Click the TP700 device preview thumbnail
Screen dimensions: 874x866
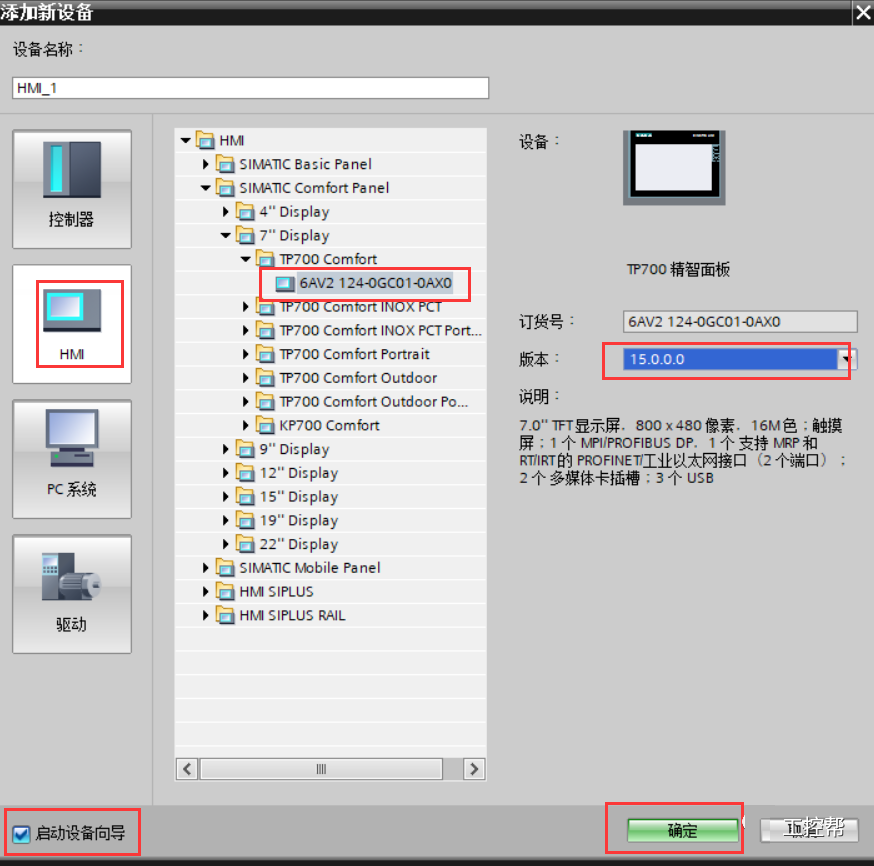pyautogui.click(x=674, y=168)
